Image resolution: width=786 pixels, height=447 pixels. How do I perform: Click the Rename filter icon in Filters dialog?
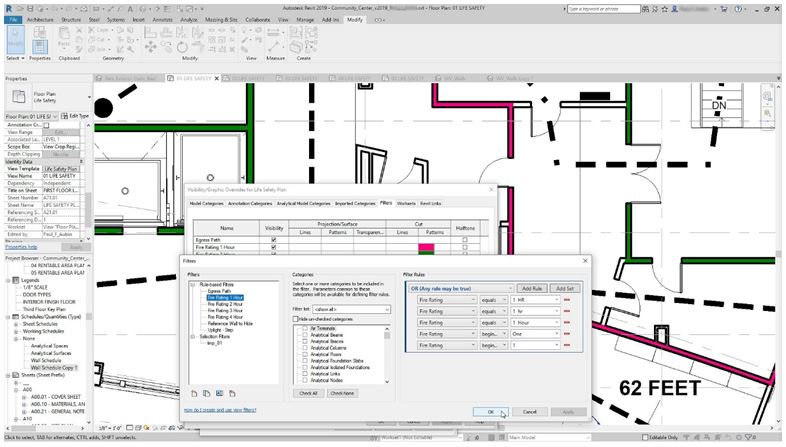220,393
